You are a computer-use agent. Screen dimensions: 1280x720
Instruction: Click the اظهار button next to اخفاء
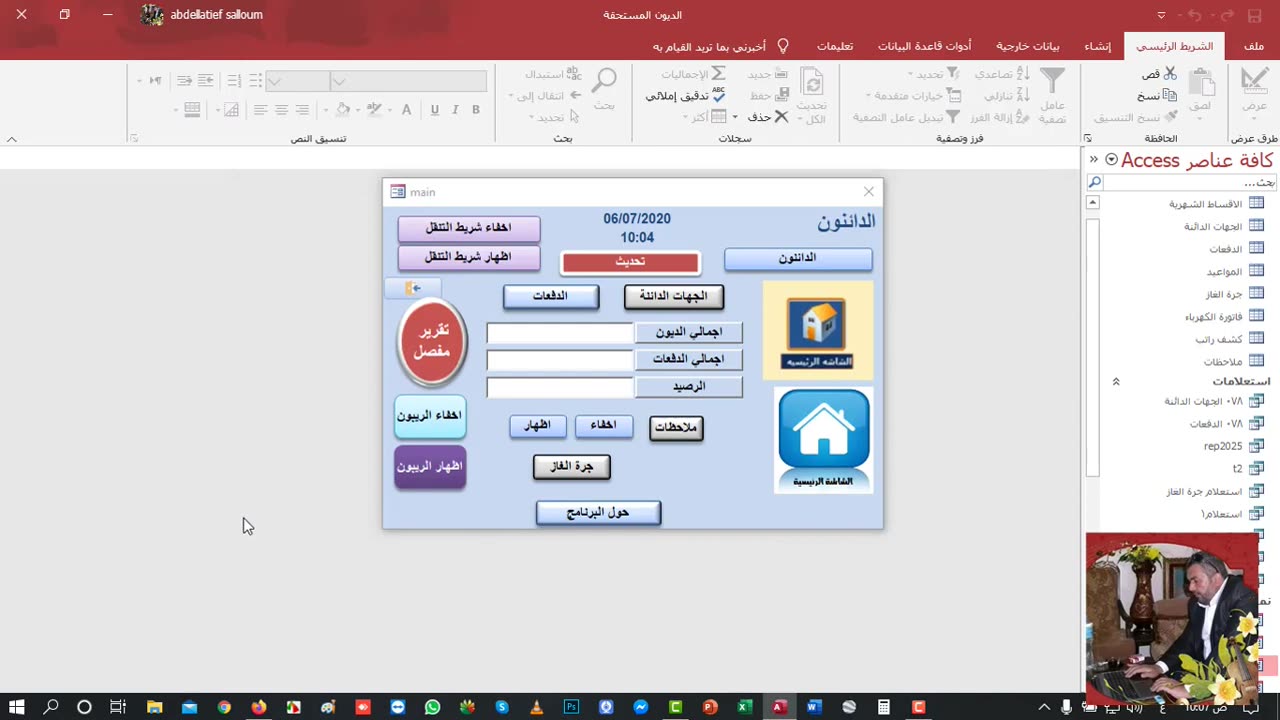click(x=538, y=426)
